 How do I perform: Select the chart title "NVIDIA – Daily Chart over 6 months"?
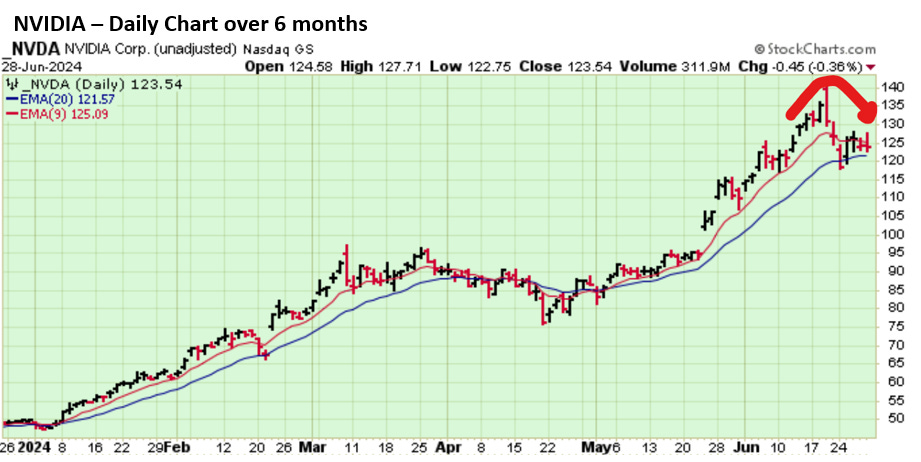191,23
